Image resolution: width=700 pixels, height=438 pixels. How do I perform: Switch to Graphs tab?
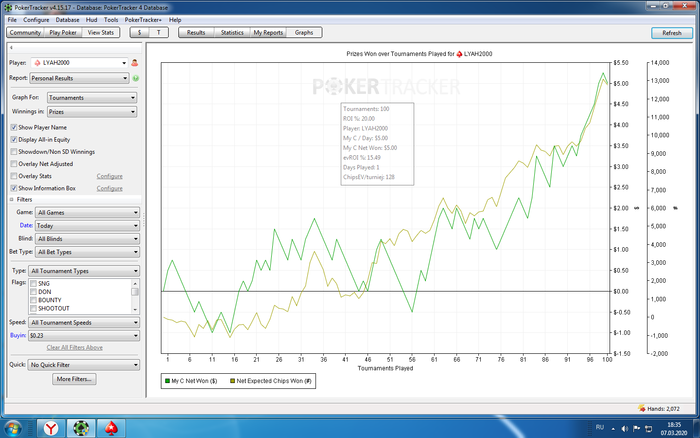[304, 33]
